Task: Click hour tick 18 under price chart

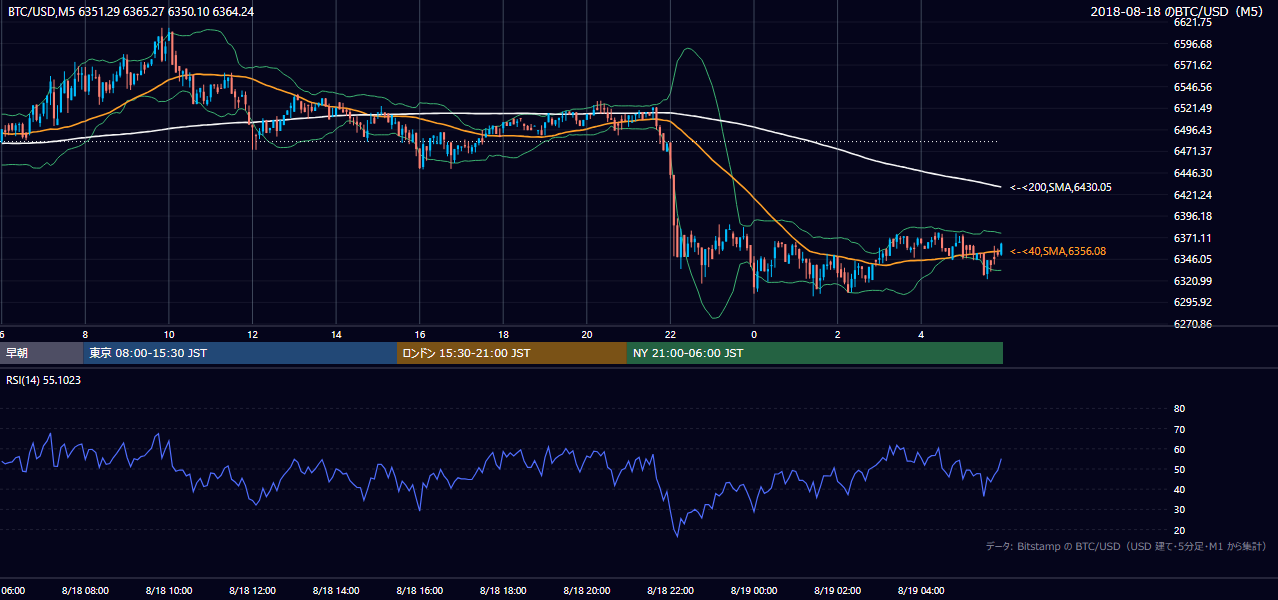Action: [503, 335]
